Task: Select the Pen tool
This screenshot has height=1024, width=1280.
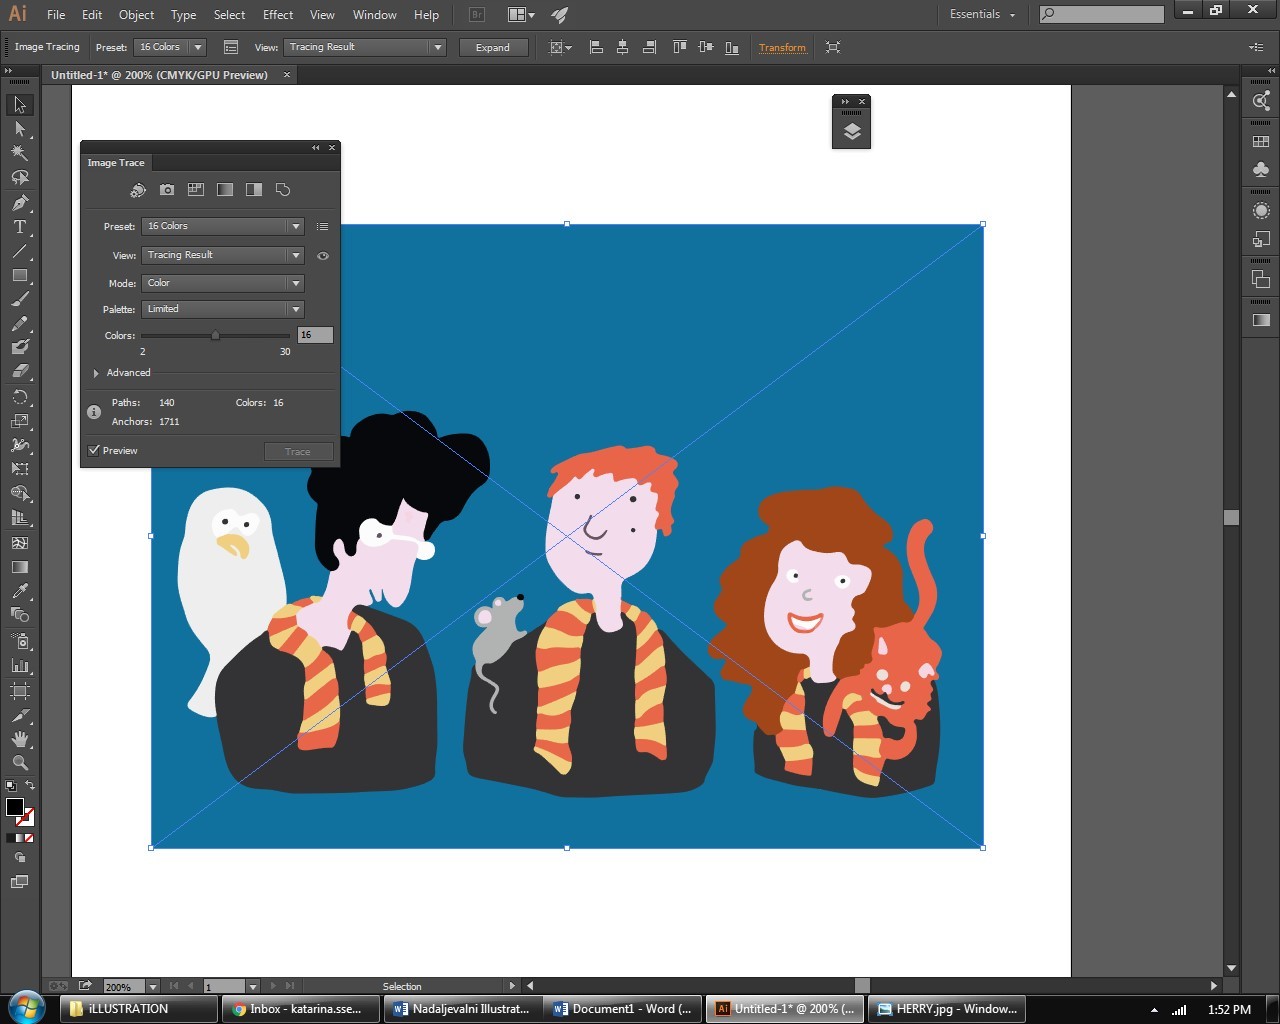Action: click(x=20, y=202)
